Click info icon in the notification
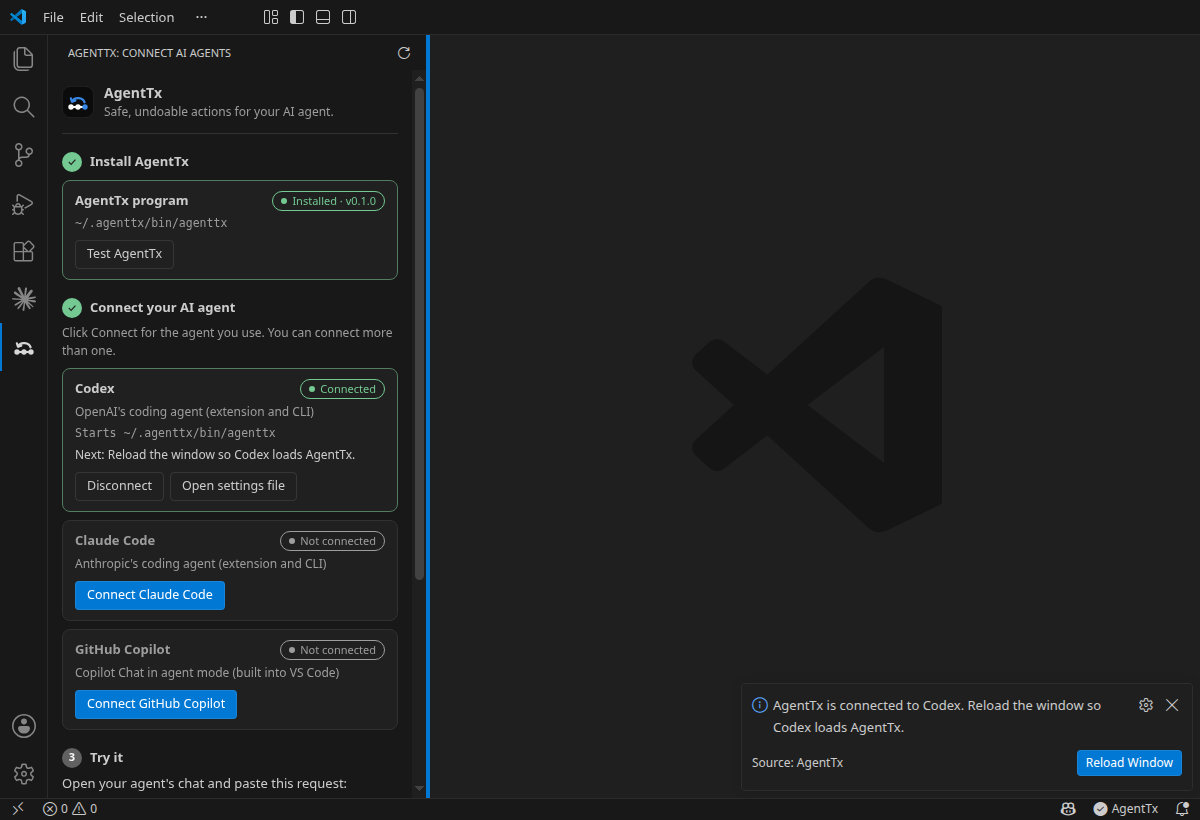 pyautogui.click(x=760, y=705)
